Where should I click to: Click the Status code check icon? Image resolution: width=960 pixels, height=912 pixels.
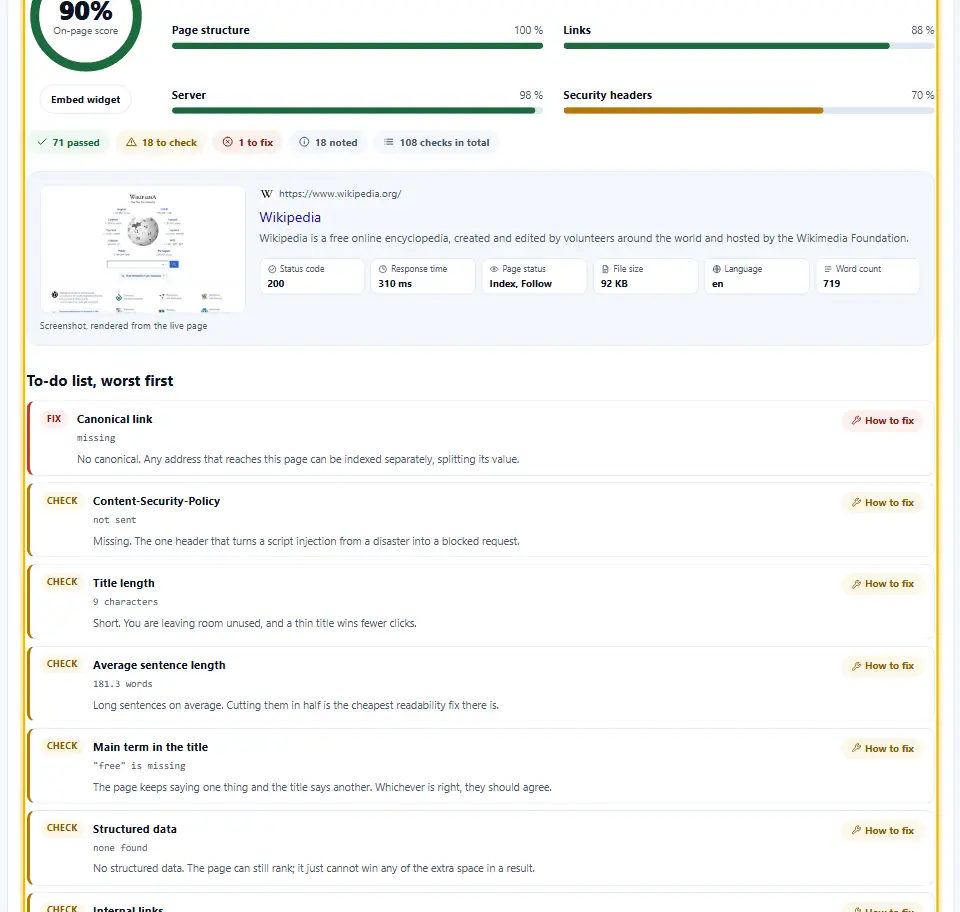272,269
